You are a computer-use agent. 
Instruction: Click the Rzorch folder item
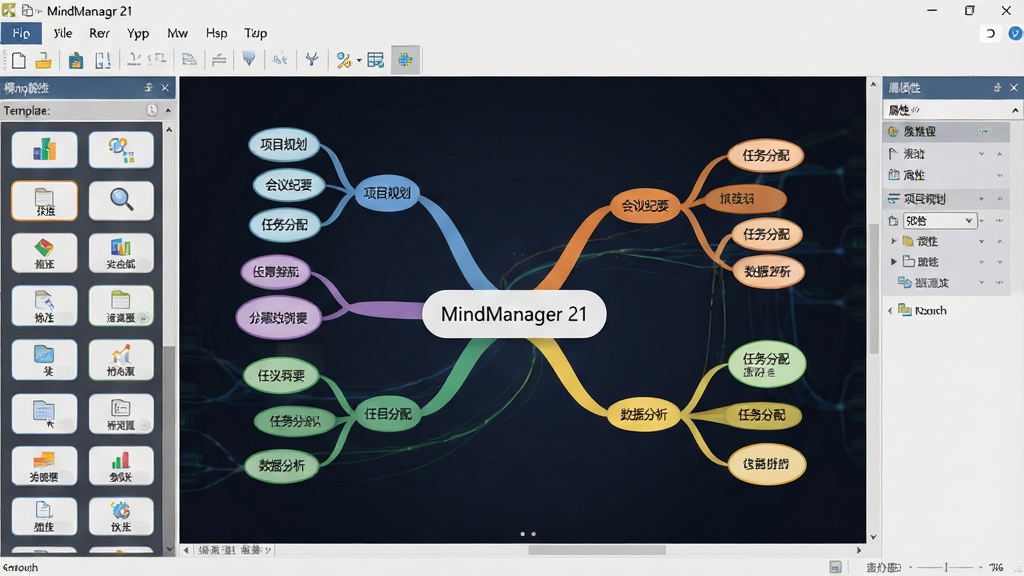(922, 310)
